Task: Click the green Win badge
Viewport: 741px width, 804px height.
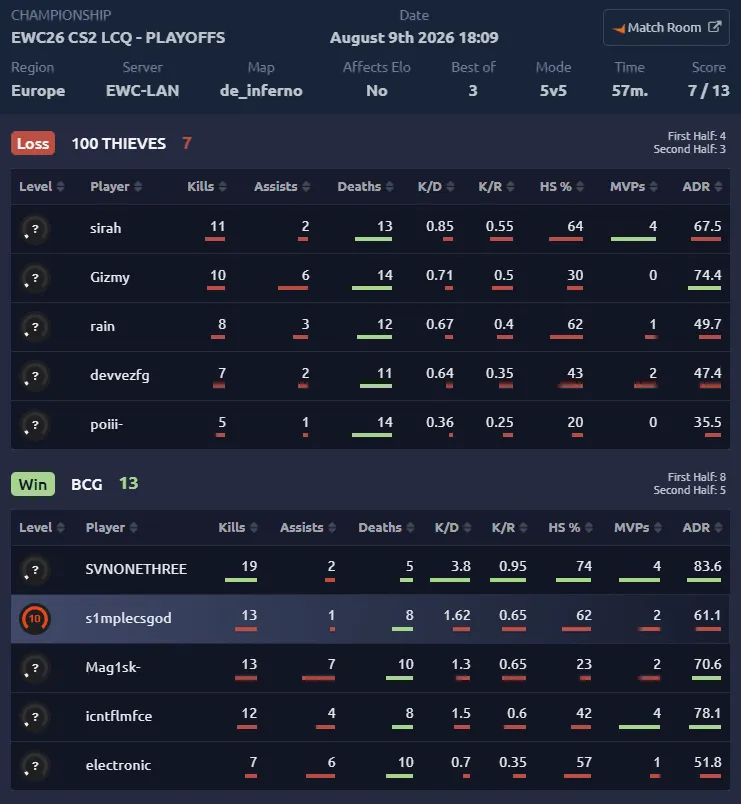Action: 33,484
